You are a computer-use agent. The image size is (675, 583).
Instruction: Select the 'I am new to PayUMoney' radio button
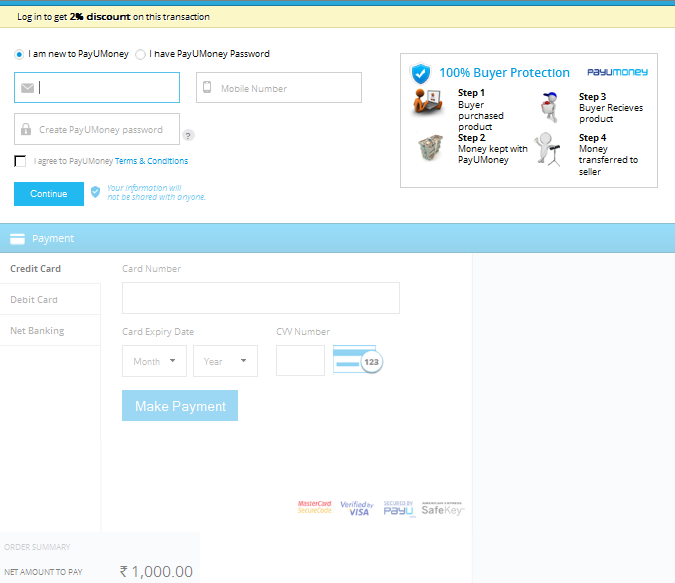pyautogui.click(x=19, y=54)
